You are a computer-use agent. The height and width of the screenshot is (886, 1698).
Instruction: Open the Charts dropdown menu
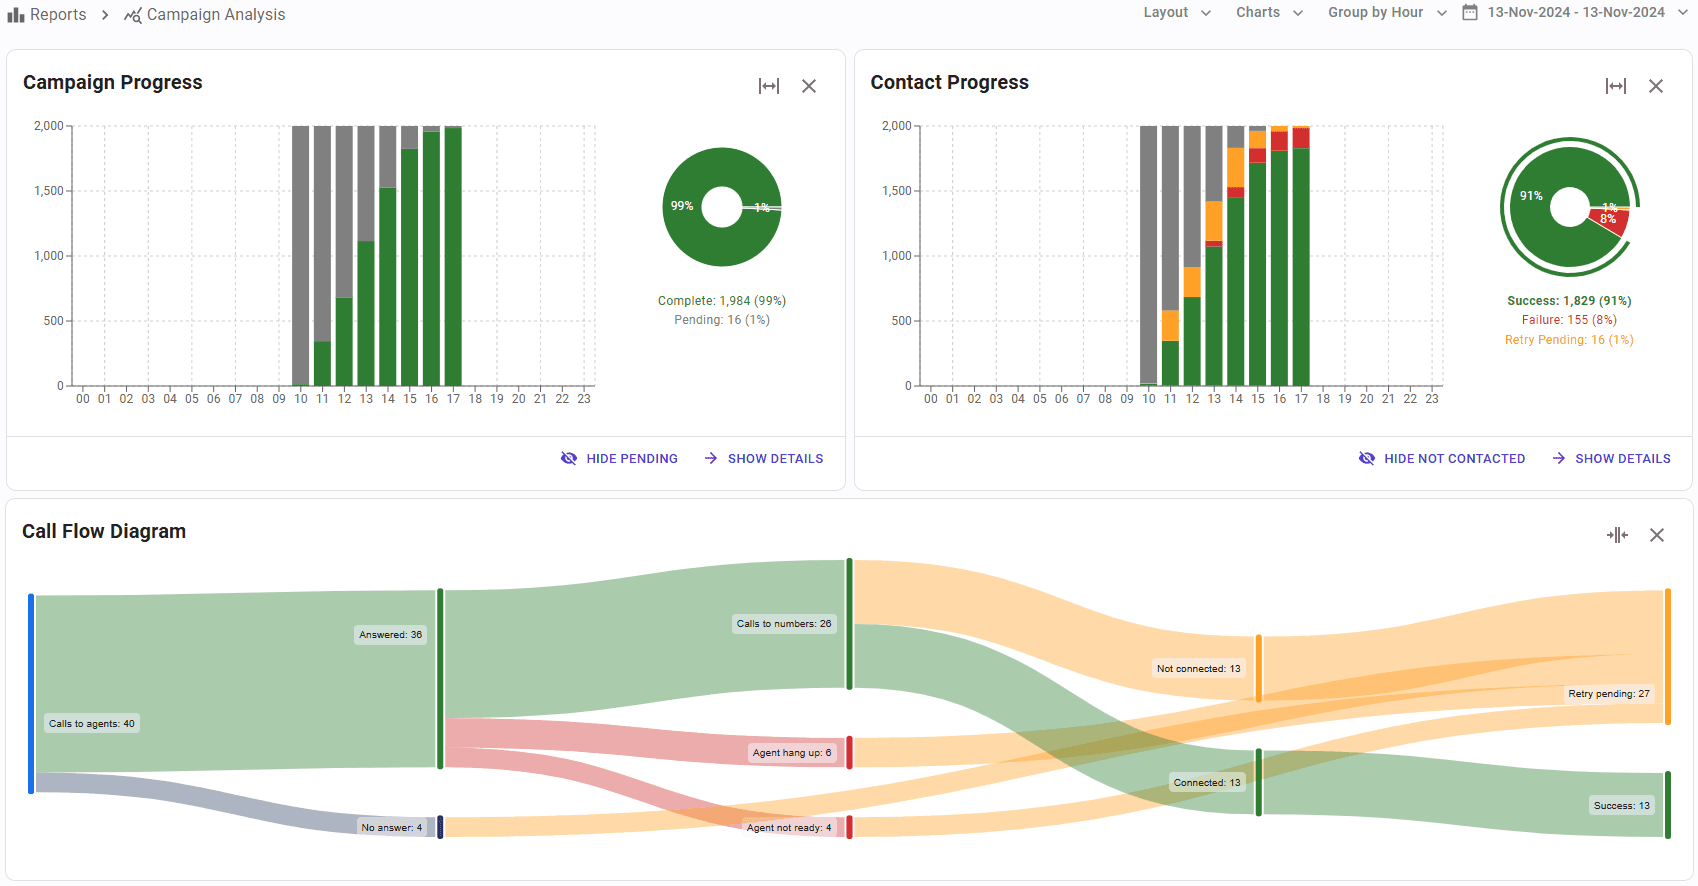click(x=1269, y=13)
